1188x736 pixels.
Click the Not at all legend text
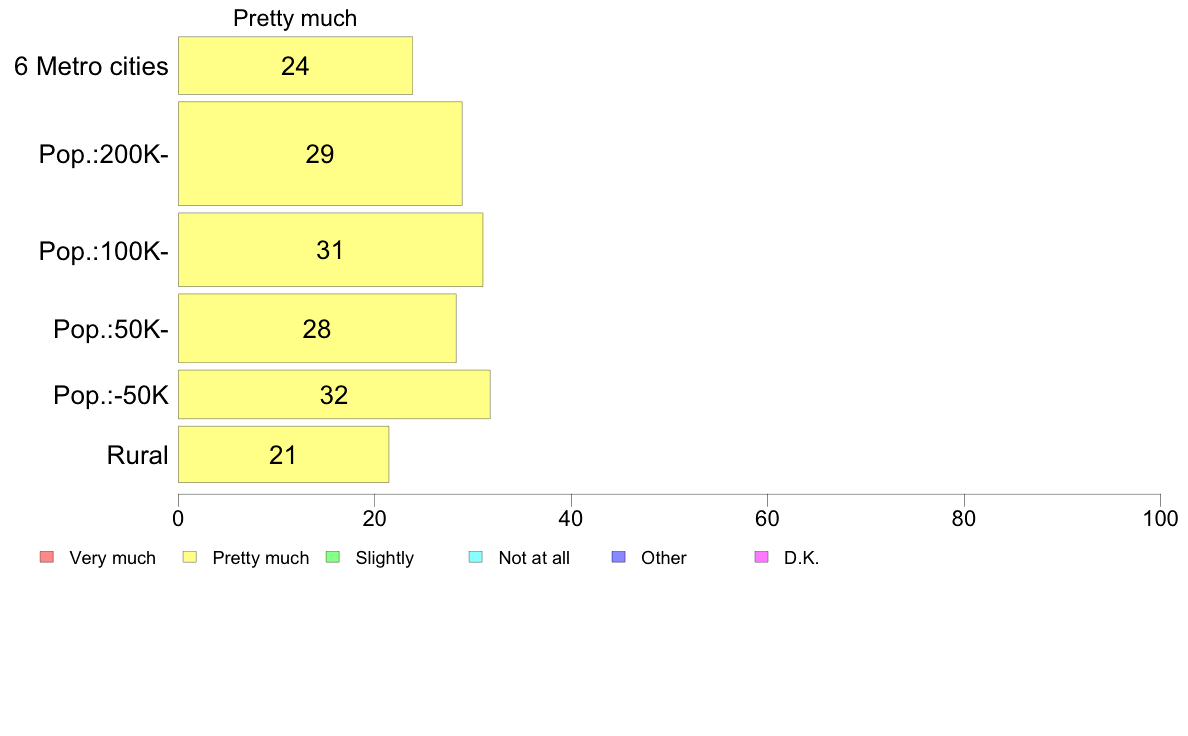click(534, 558)
